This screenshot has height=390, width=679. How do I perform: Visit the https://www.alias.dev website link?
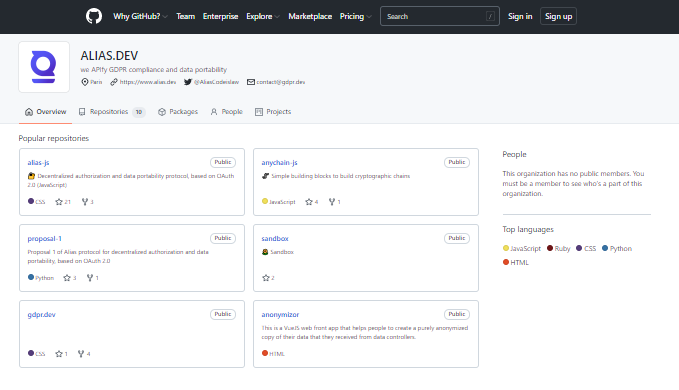(148, 82)
